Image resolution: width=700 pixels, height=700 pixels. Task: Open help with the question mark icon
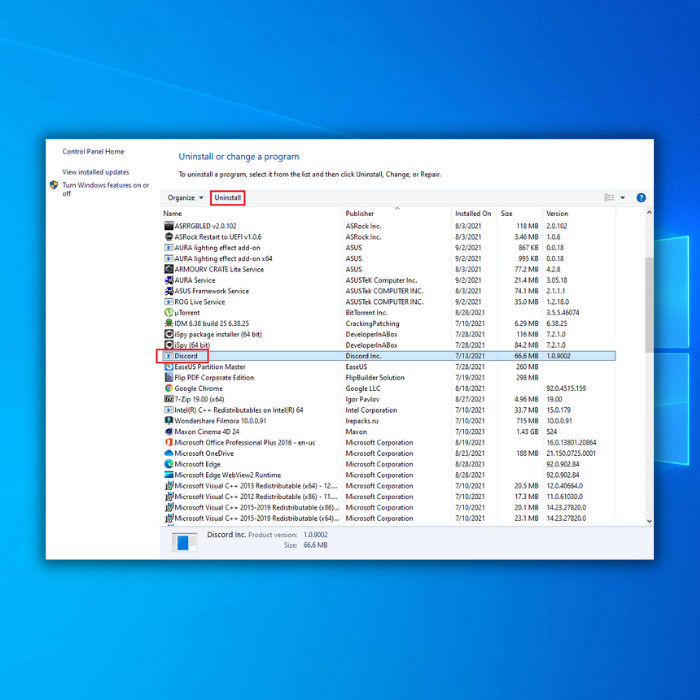pyautogui.click(x=641, y=197)
